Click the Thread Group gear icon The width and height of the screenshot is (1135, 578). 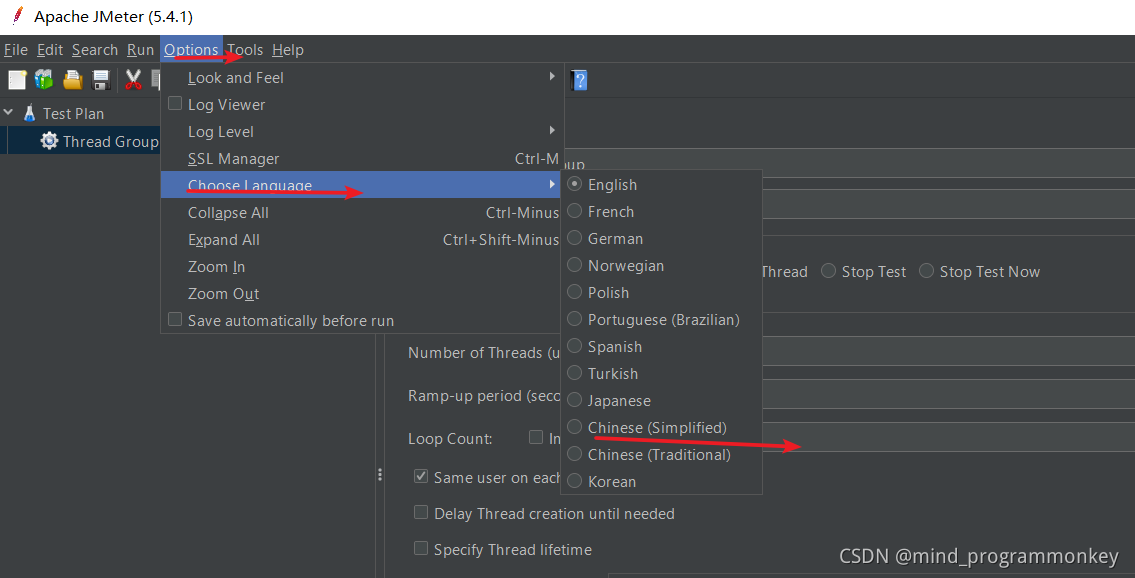(x=49, y=141)
